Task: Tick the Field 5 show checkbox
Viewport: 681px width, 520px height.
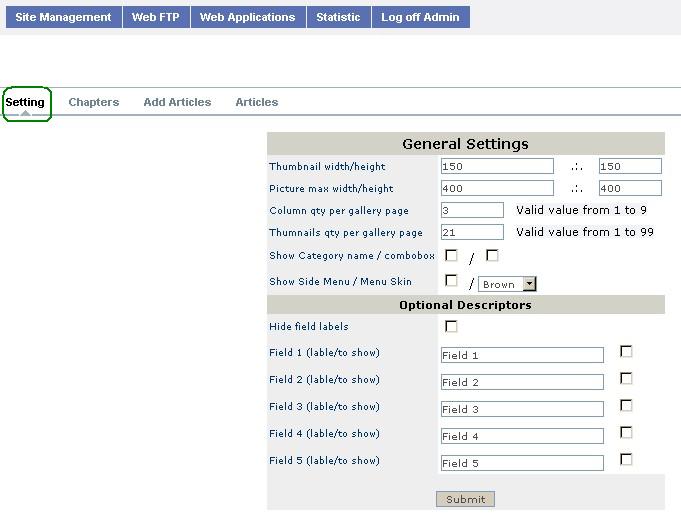Action: (627, 460)
